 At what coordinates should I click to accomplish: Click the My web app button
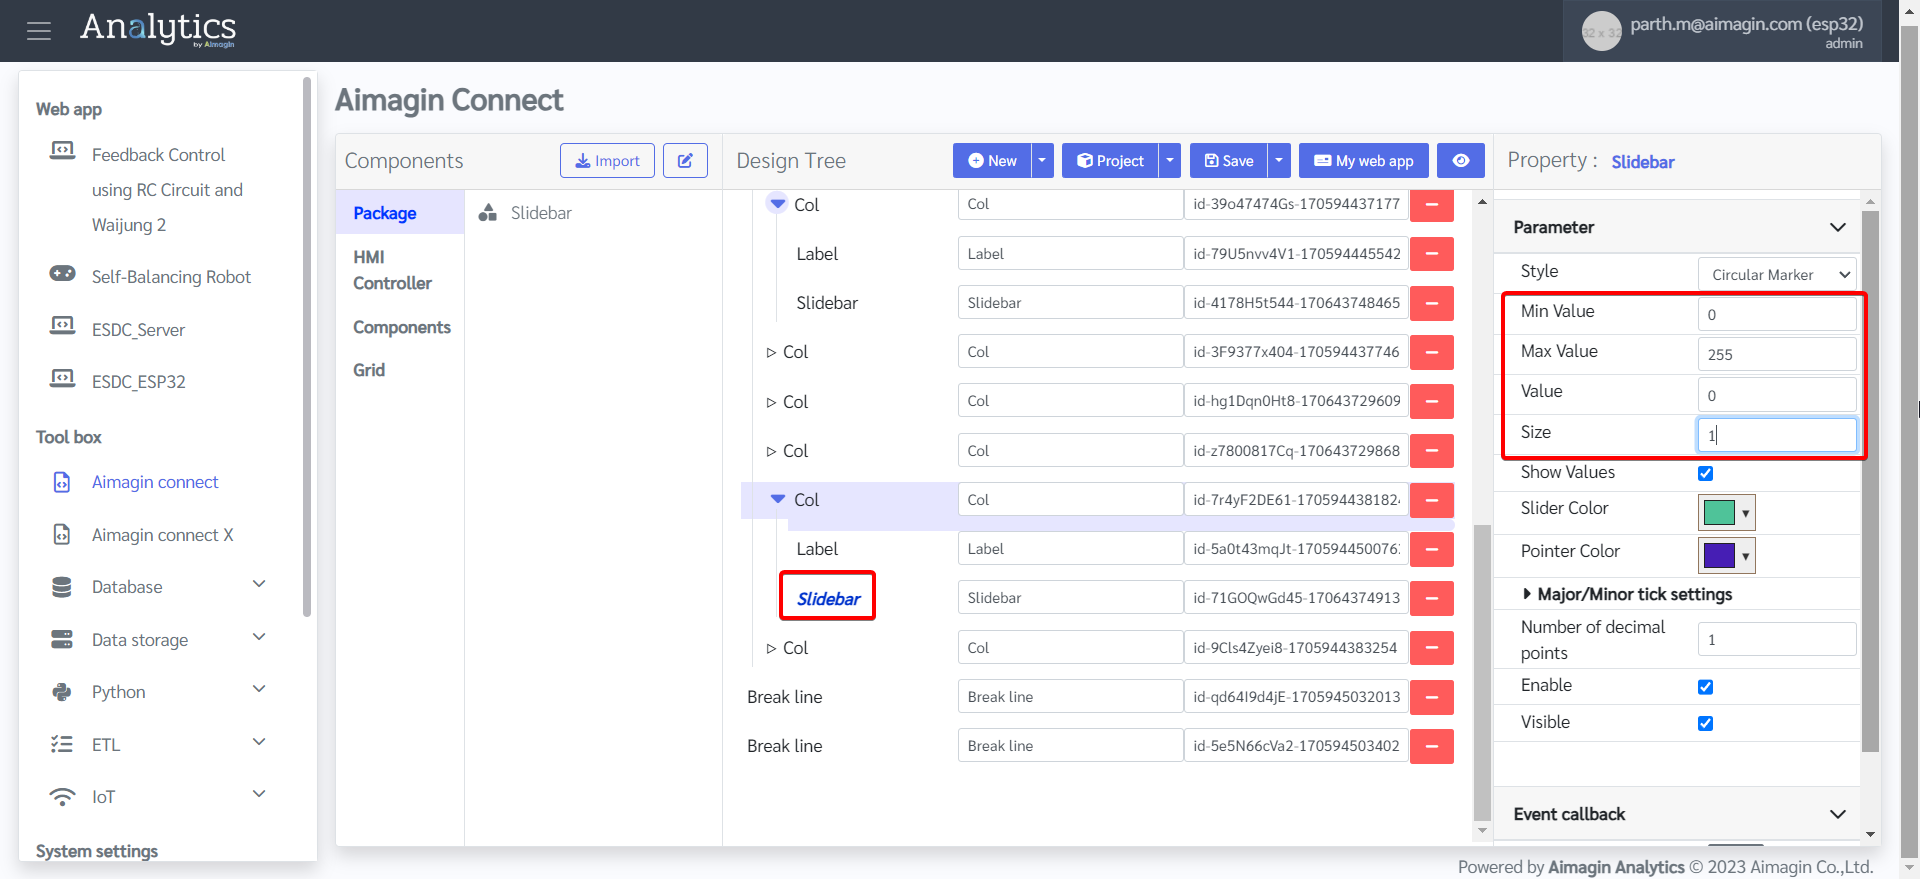tap(1364, 161)
